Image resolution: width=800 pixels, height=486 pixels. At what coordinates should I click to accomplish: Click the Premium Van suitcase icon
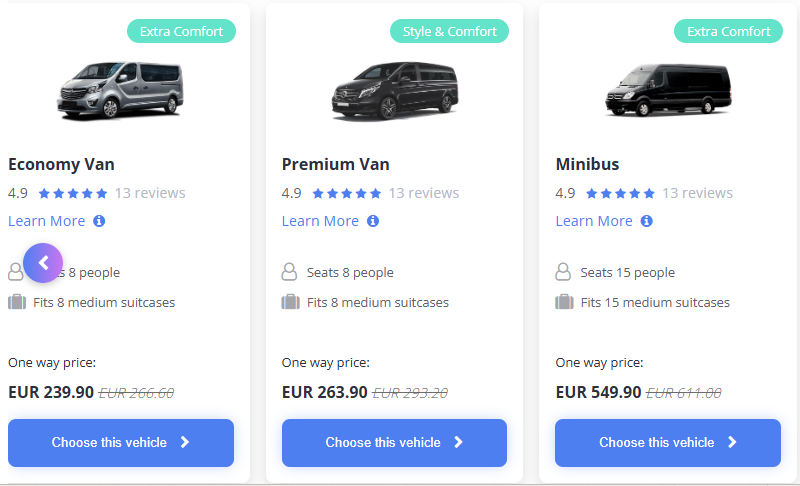click(290, 302)
